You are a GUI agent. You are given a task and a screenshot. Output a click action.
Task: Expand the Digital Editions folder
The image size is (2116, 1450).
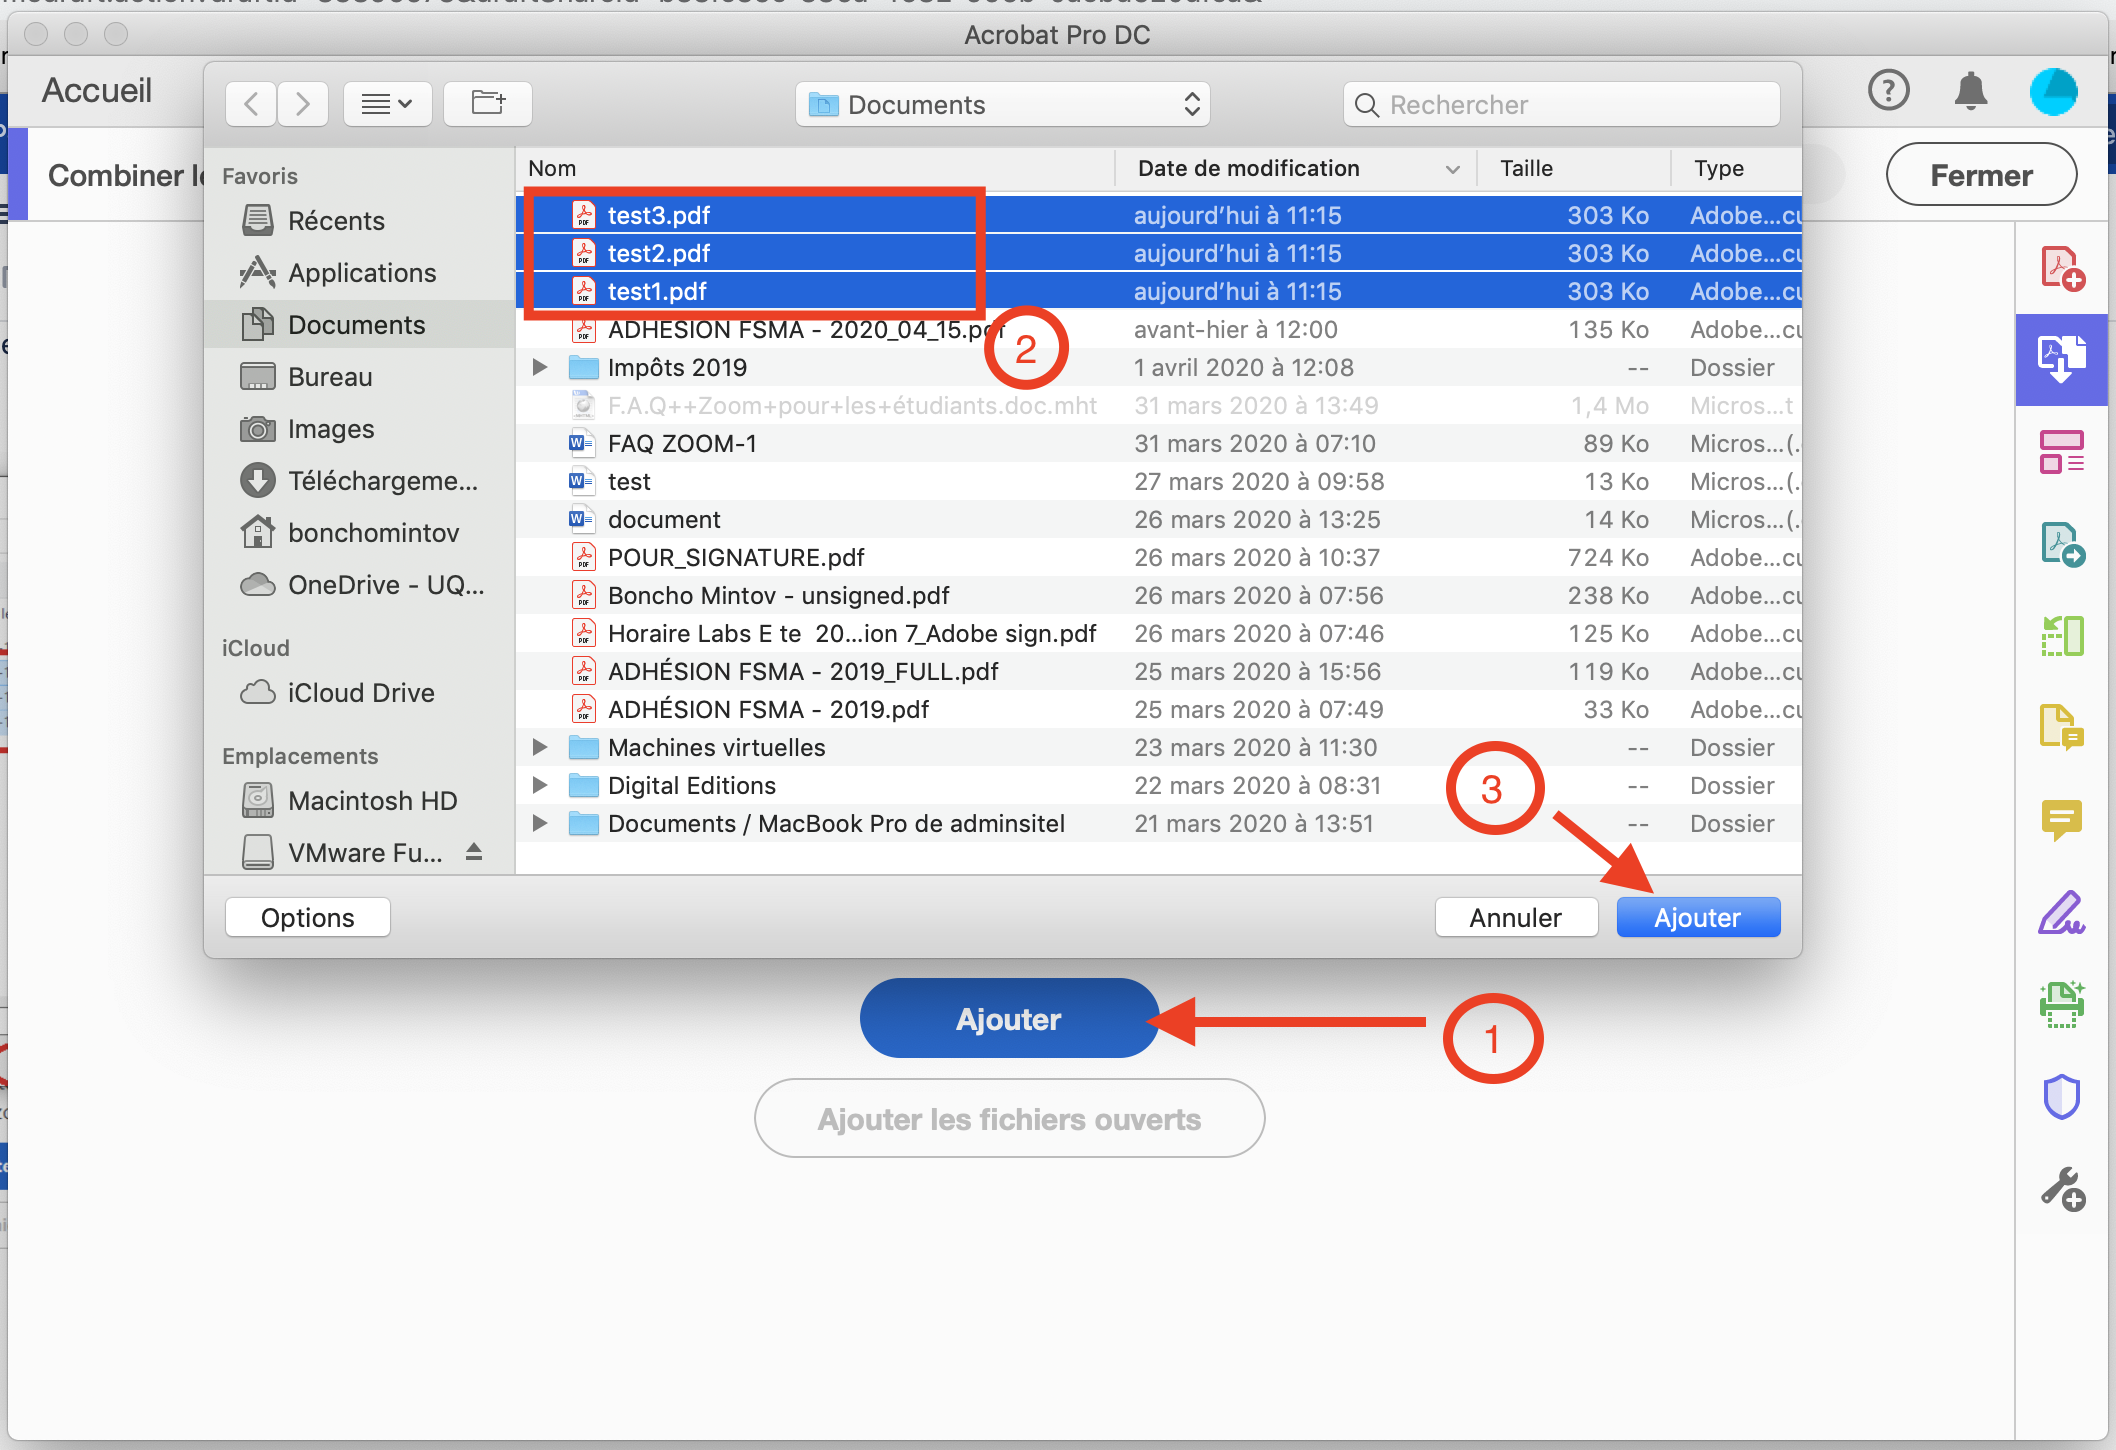coord(540,785)
